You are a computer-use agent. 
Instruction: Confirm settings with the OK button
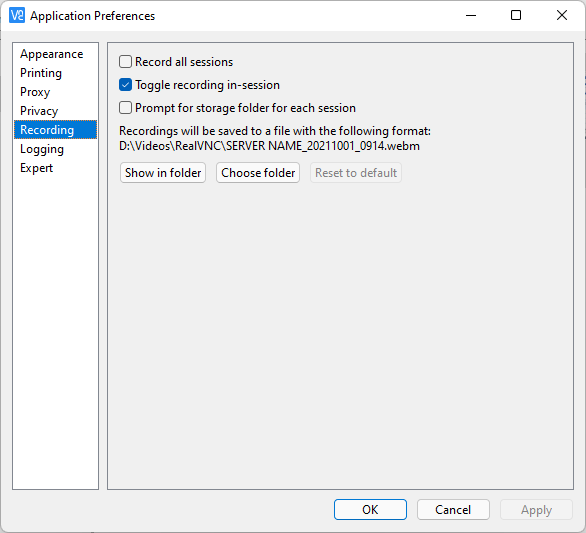(x=370, y=509)
